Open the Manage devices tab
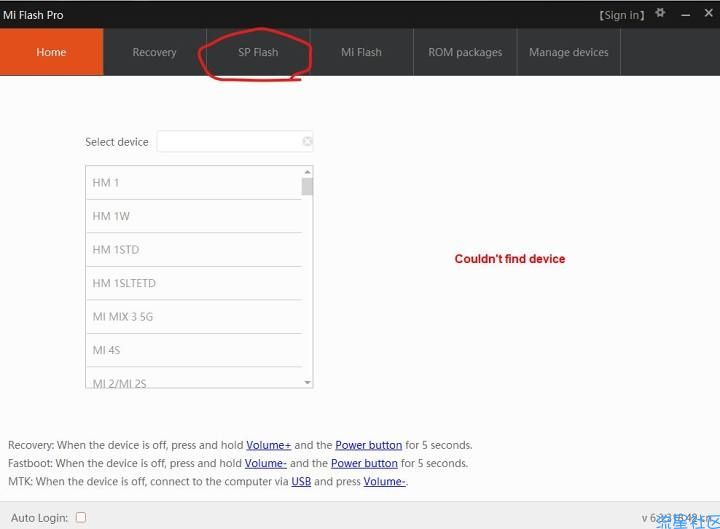 coord(569,52)
